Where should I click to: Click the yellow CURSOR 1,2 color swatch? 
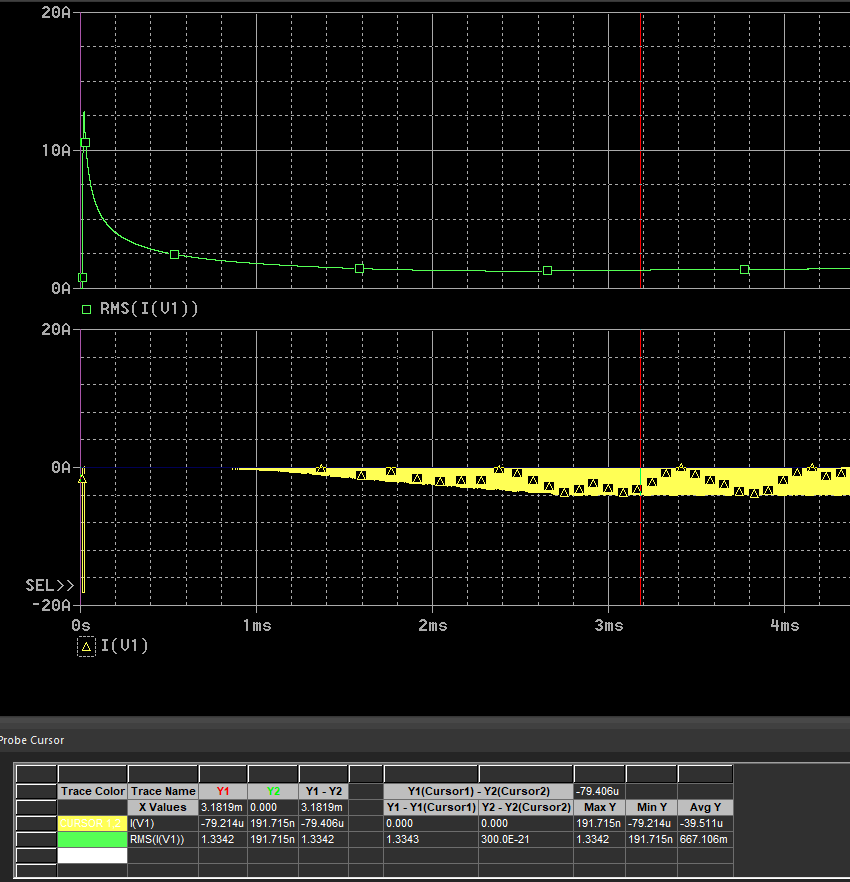click(92, 824)
